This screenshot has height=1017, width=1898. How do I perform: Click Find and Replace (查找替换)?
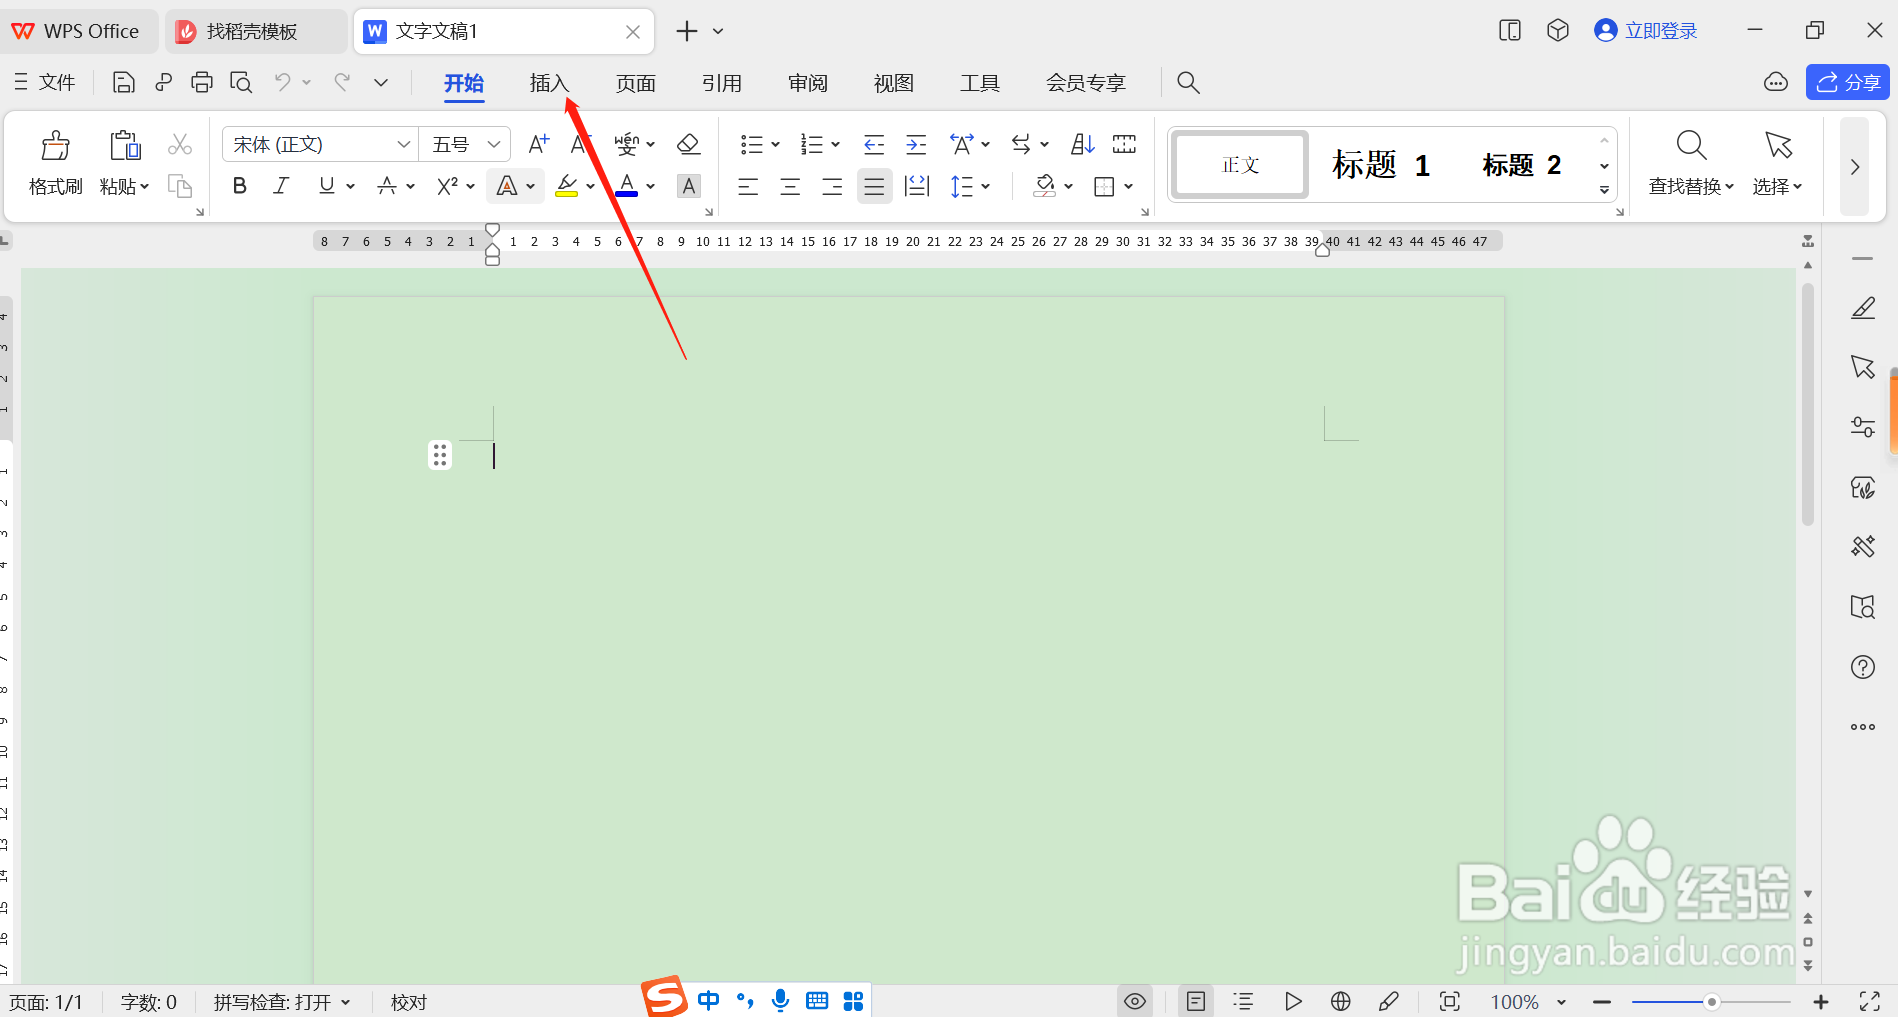(x=1691, y=163)
